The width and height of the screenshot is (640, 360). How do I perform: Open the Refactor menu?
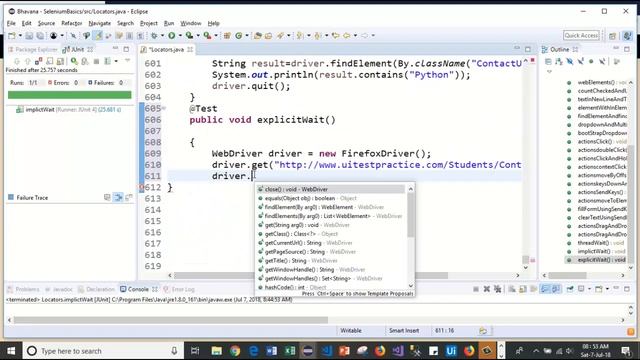click(71, 23)
